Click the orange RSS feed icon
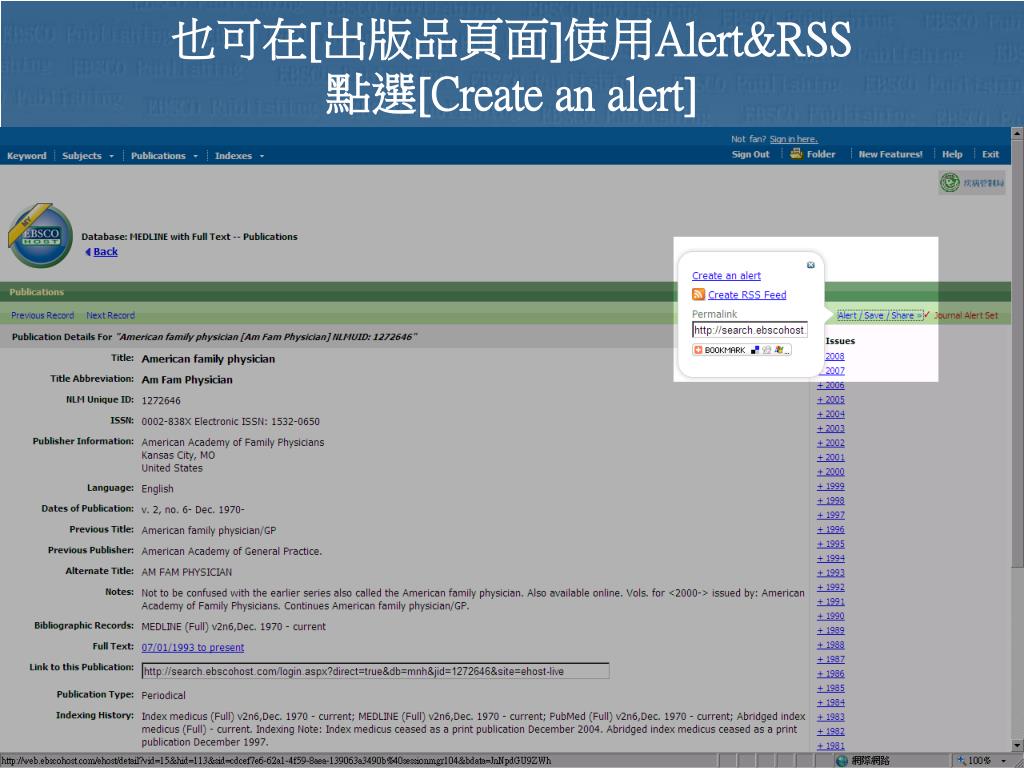Image resolution: width=1024 pixels, height=768 pixels. tap(698, 295)
